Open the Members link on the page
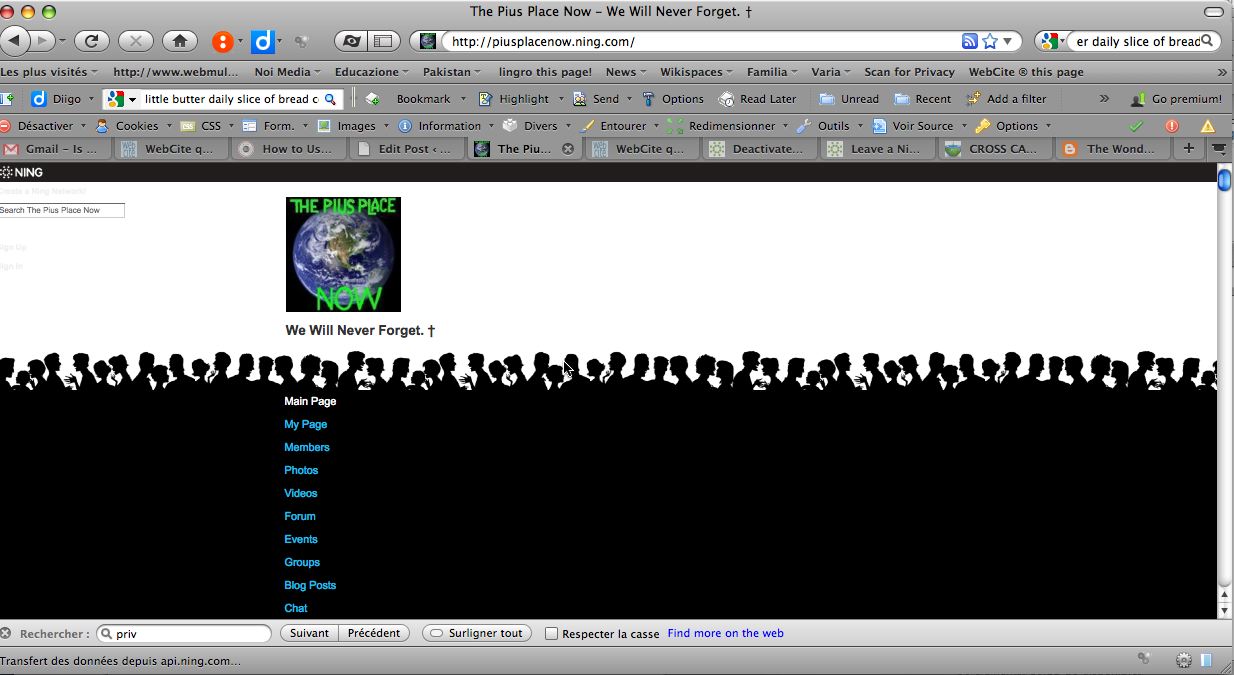The image size is (1234, 675). tap(307, 447)
